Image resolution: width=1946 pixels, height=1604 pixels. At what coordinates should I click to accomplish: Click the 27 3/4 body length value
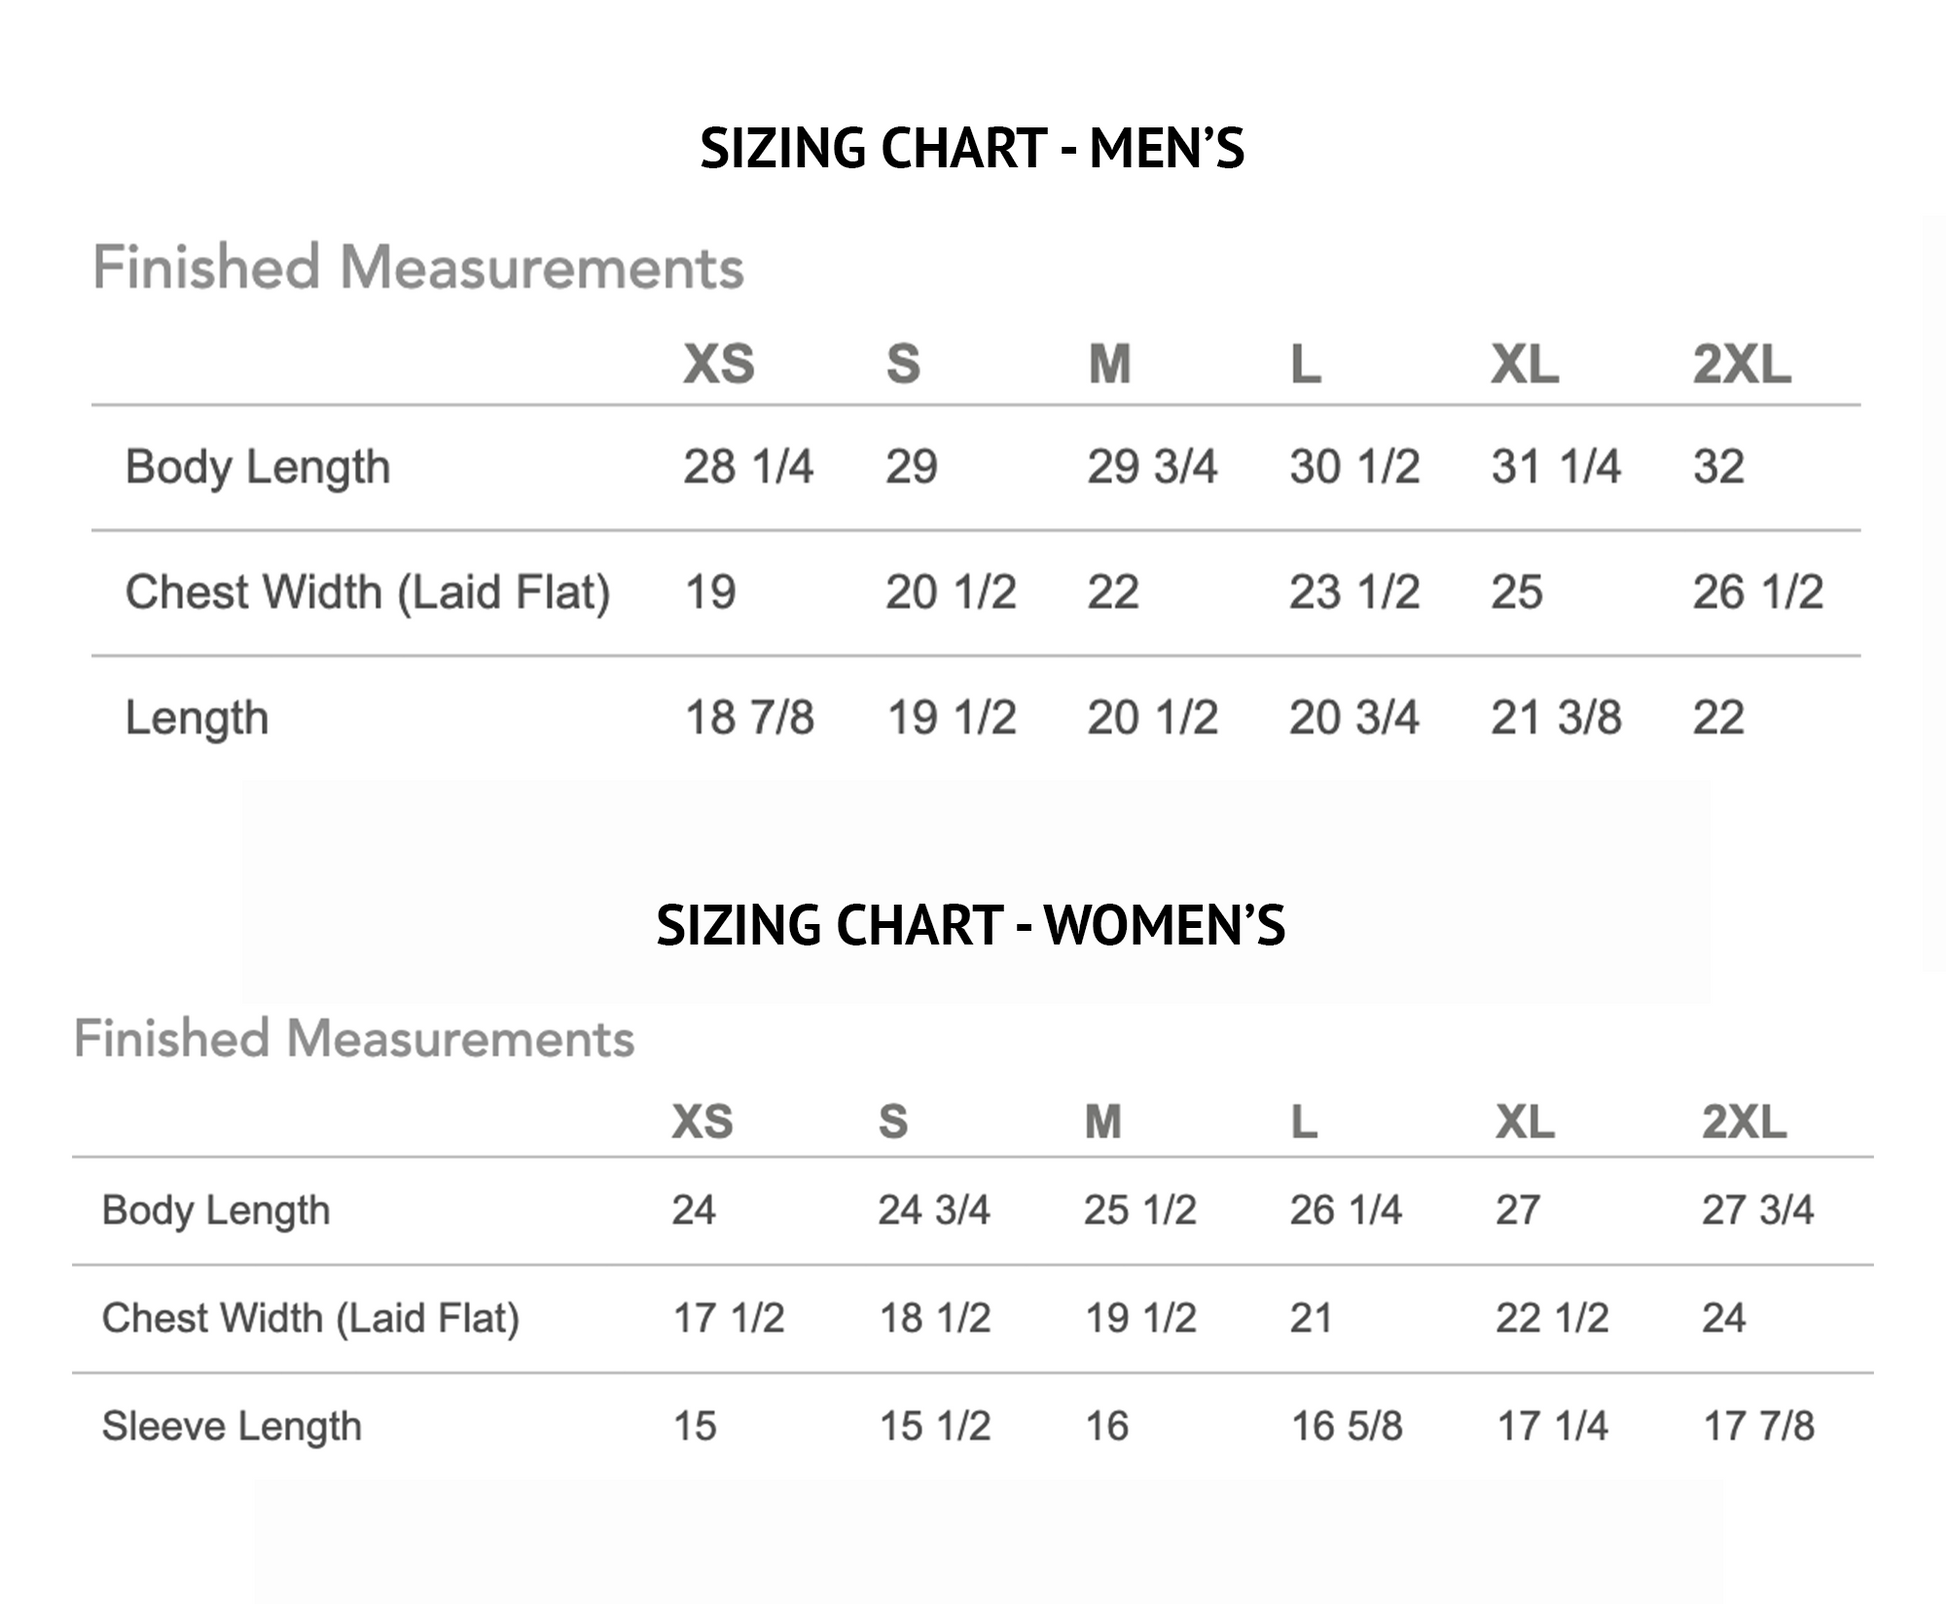coord(1757,1210)
